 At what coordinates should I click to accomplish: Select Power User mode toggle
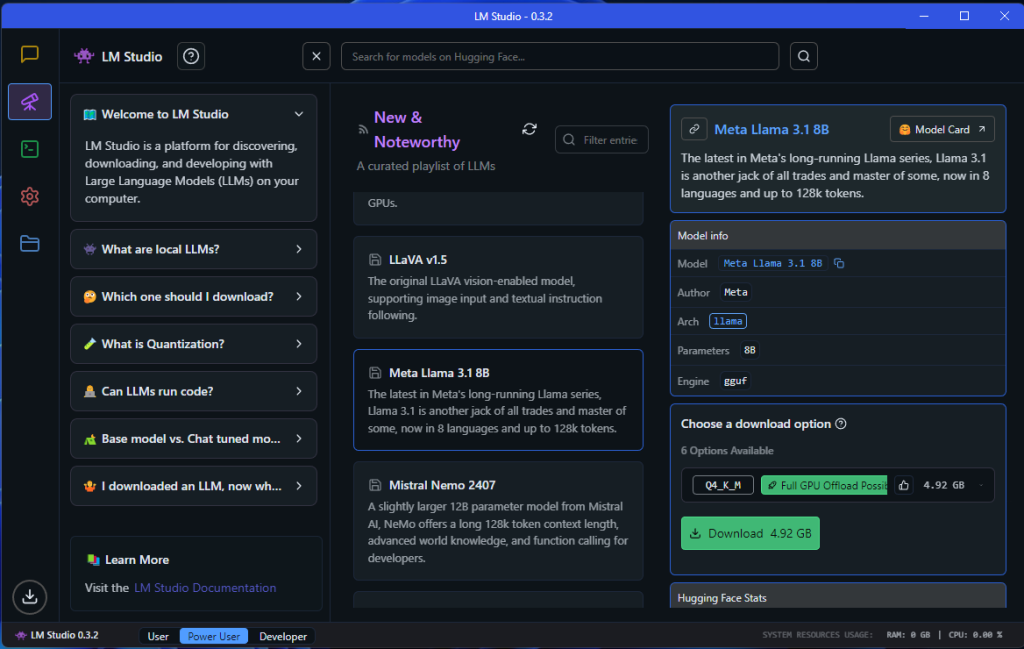[x=213, y=635]
